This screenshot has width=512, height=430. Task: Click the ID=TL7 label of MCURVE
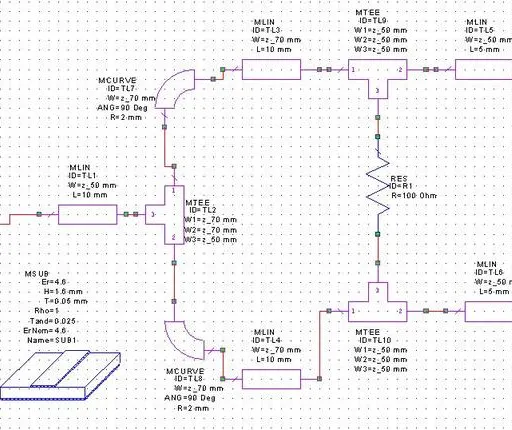tap(121, 89)
